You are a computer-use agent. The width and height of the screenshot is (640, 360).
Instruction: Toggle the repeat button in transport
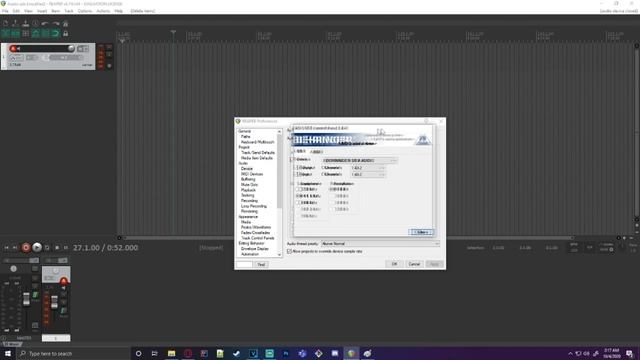point(47,248)
